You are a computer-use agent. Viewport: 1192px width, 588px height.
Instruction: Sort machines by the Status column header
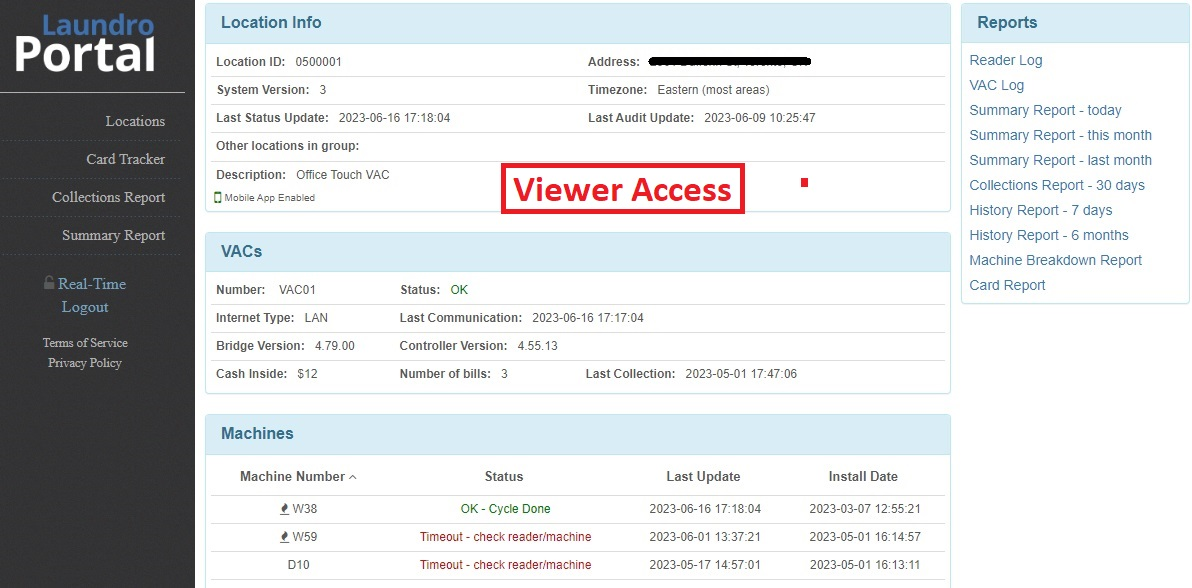[x=504, y=477]
